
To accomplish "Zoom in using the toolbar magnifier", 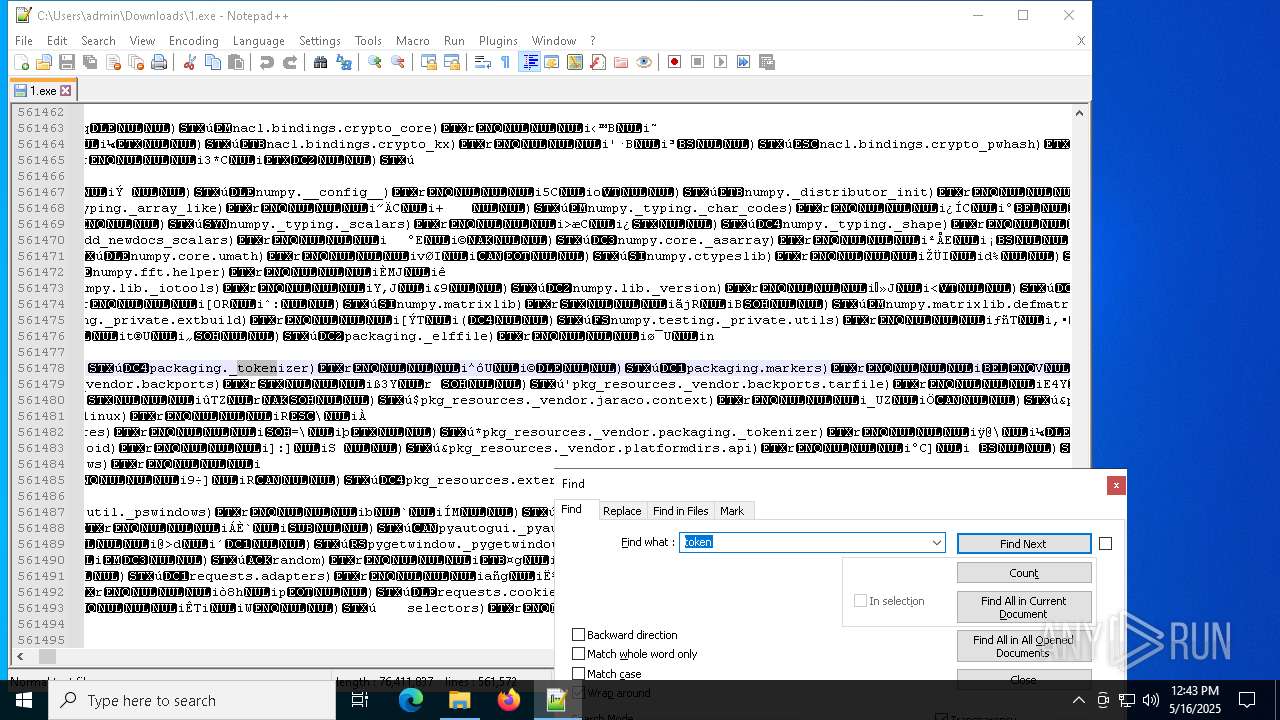I will coord(375,62).
